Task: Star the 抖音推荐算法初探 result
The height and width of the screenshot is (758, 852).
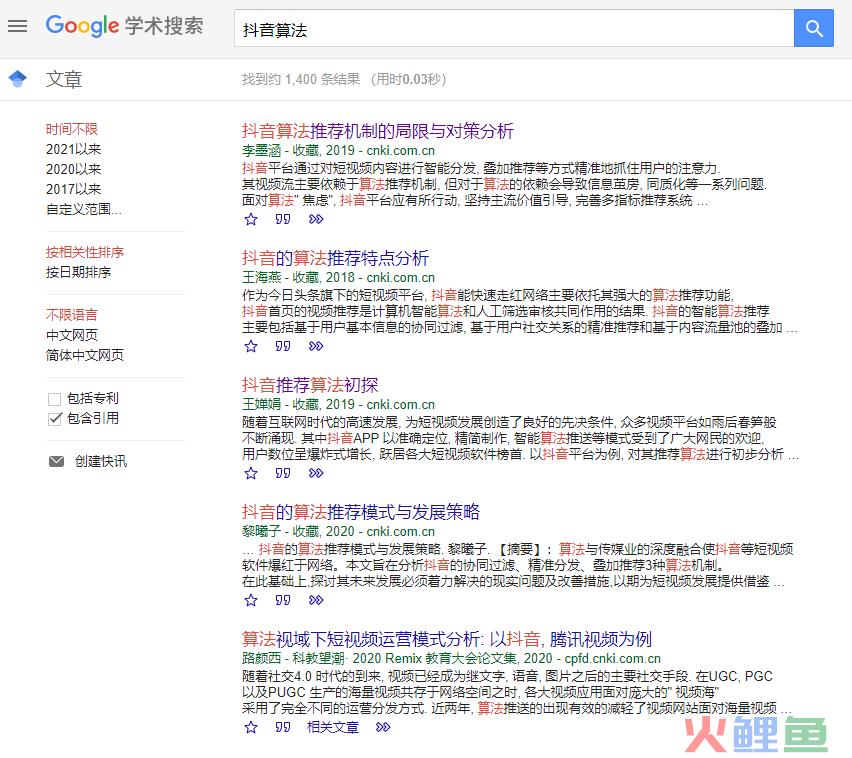Action: (x=250, y=473)
